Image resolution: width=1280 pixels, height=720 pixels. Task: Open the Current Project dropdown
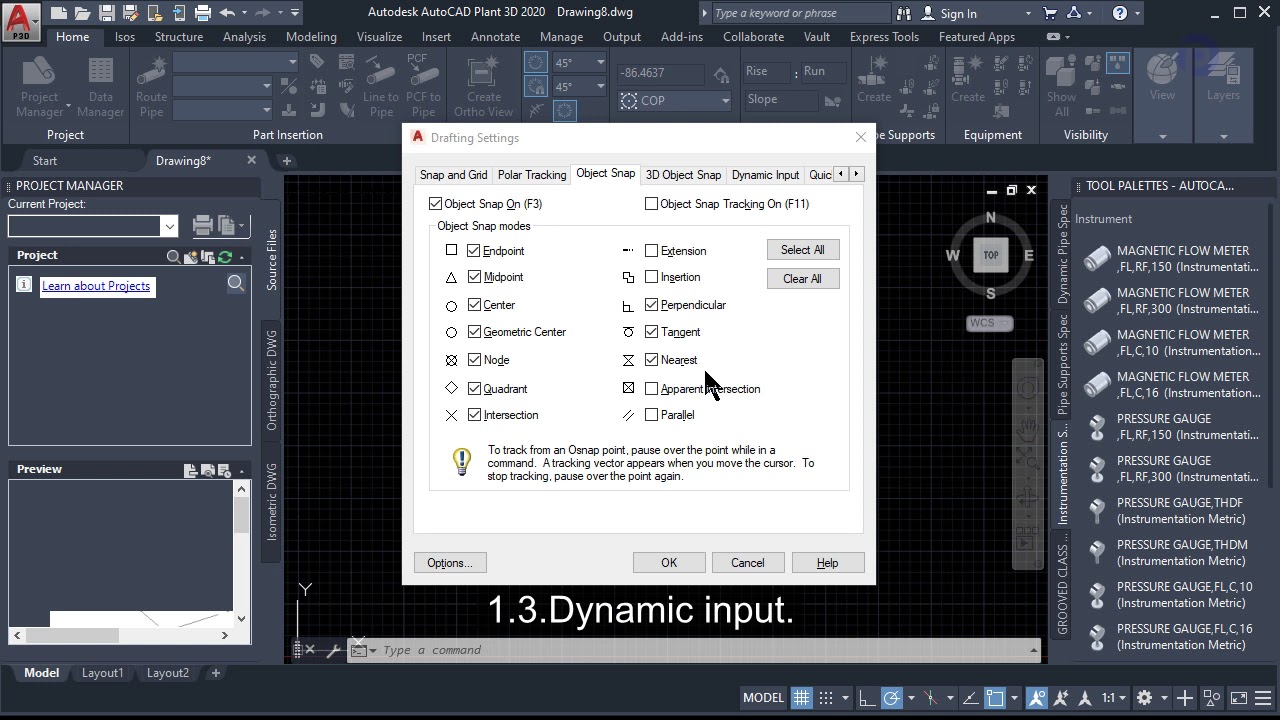(x=169, y=226)
